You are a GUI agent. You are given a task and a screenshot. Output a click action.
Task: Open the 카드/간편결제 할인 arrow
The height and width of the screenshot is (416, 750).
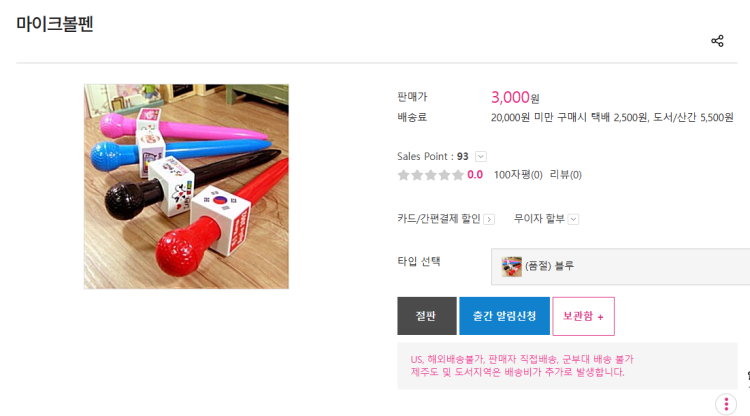click(x=489, y=219)
